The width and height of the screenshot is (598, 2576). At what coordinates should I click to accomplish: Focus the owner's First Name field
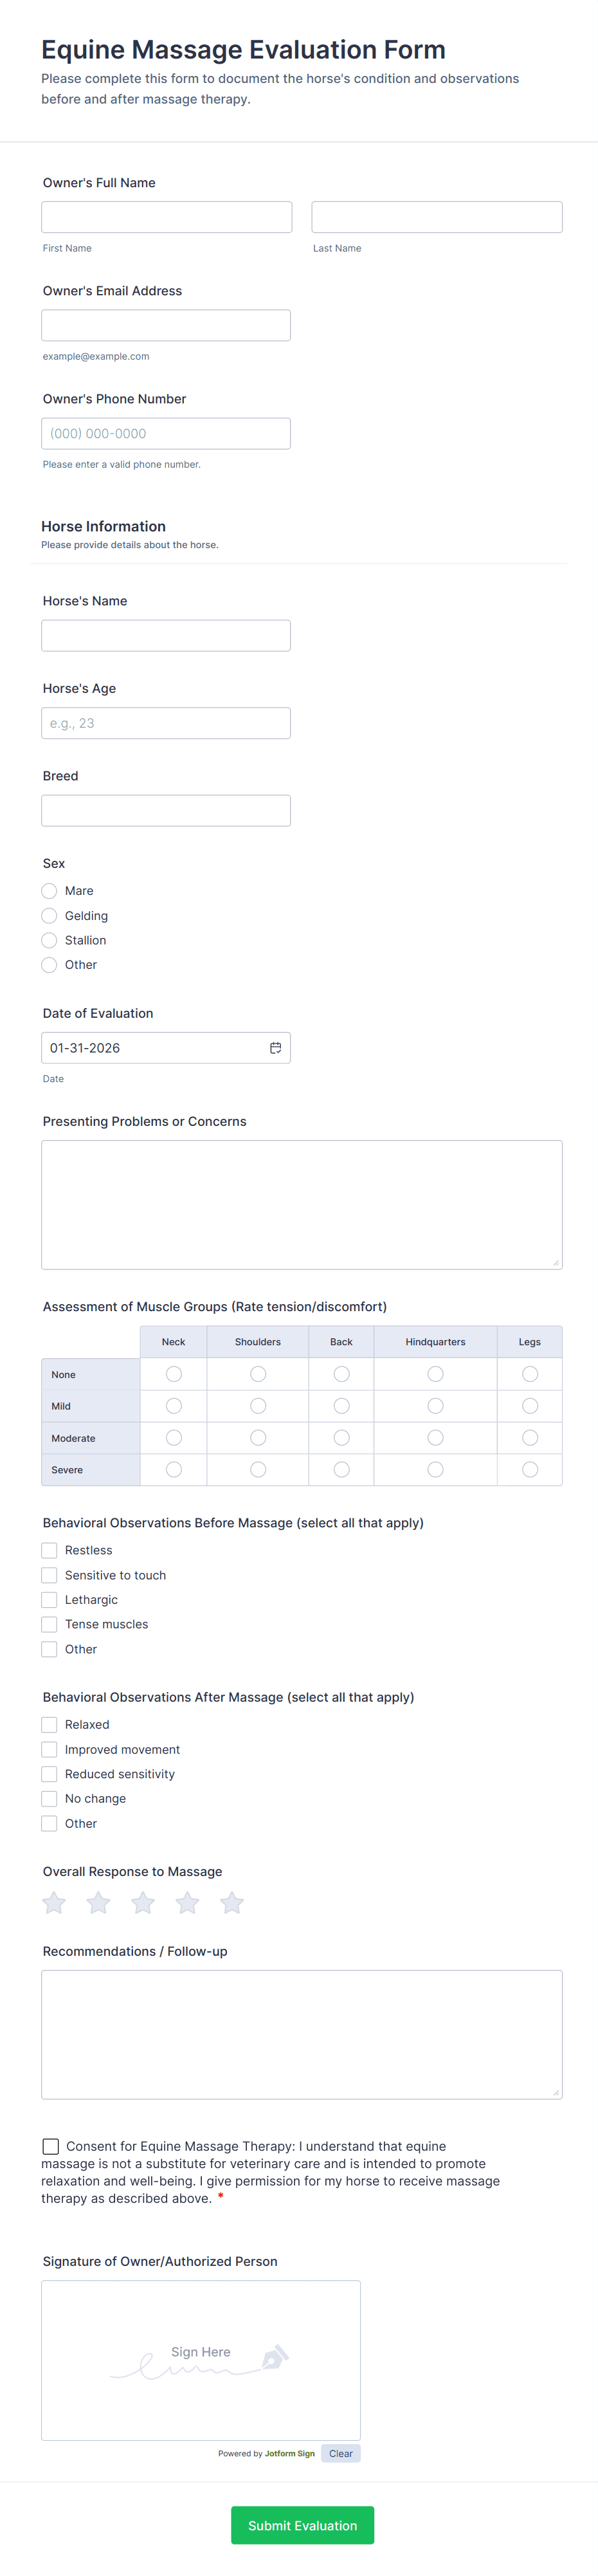tap(166, 217)
